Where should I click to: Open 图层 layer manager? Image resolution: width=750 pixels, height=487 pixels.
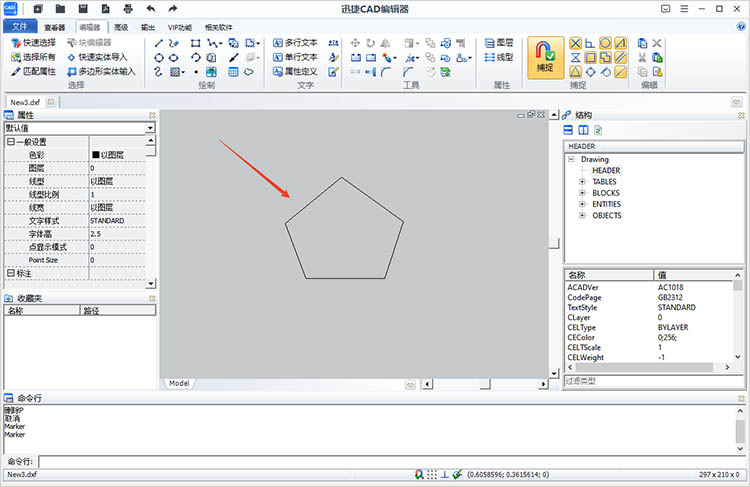point(497,43)
